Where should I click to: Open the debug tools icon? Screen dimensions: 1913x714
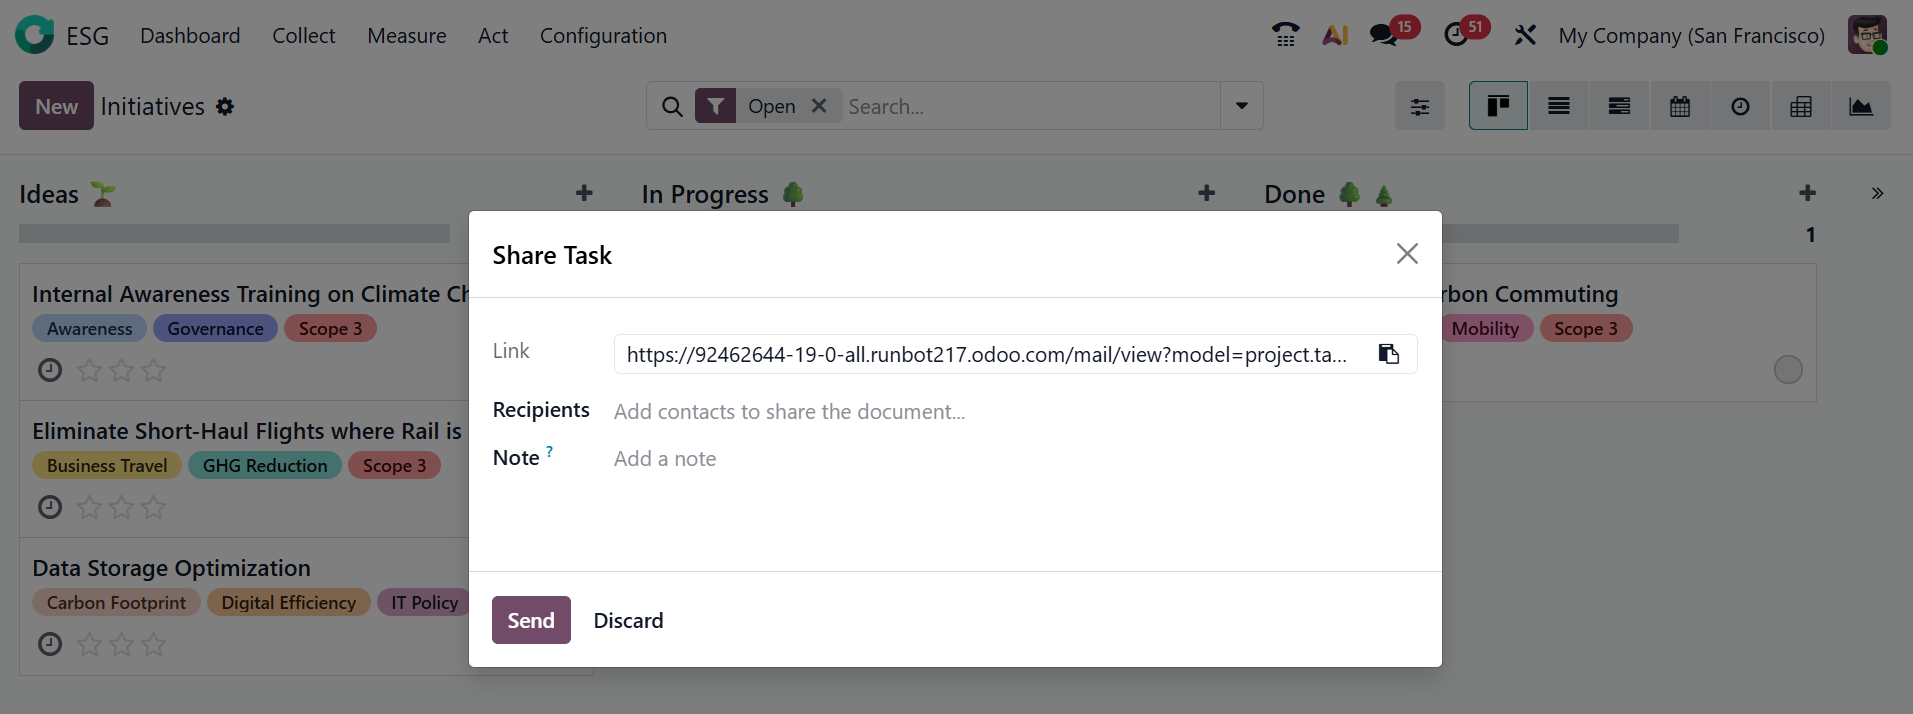point(1524,35)
